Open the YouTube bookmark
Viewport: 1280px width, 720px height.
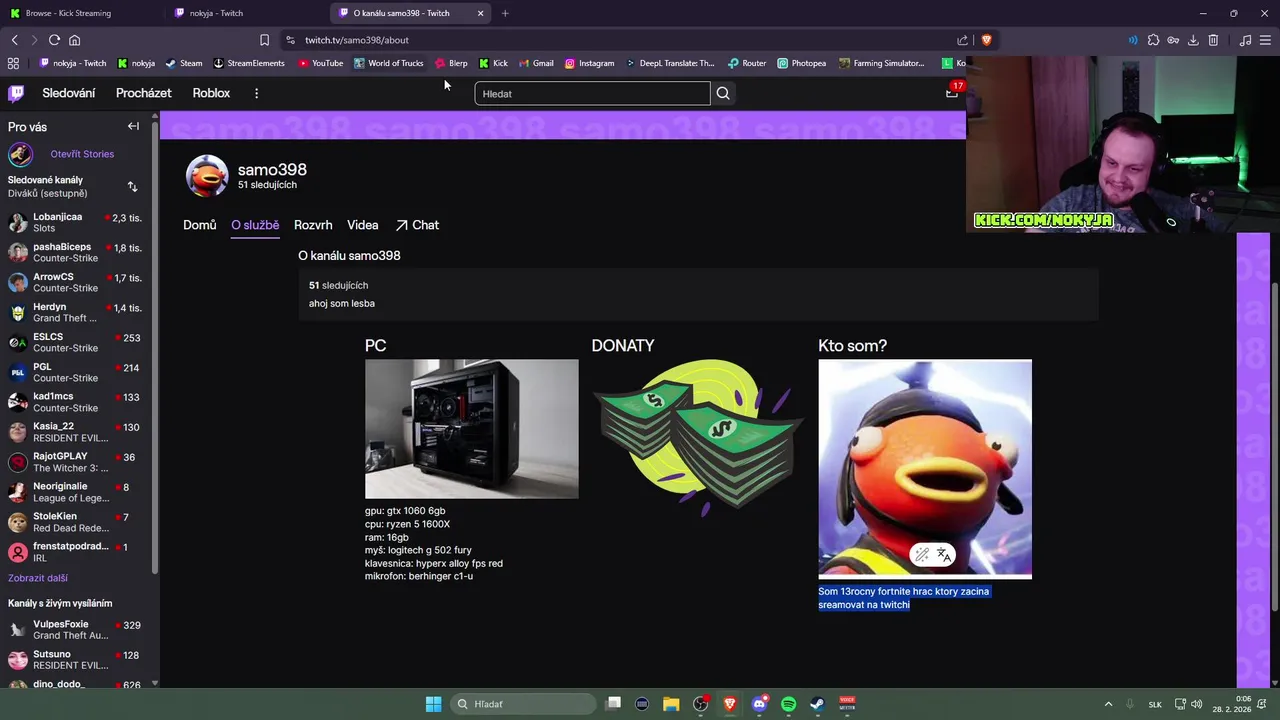[320, 63]
